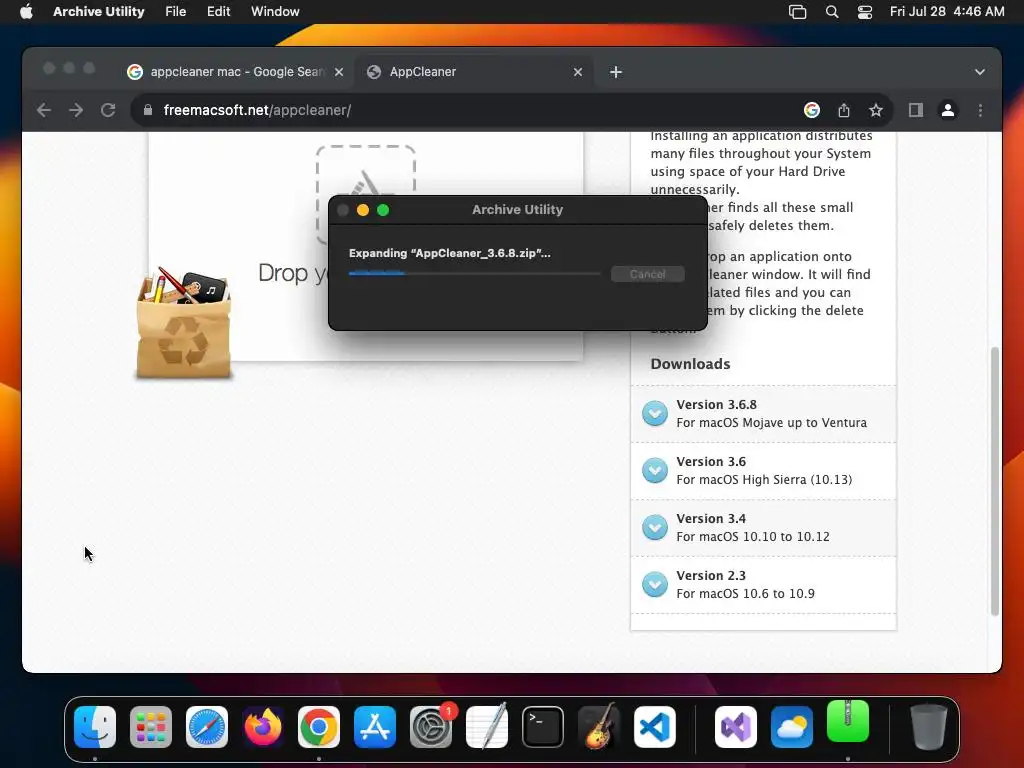The image size is (1024, 768).
Task: Click the Downloads heading
Action: coord(690,364)
